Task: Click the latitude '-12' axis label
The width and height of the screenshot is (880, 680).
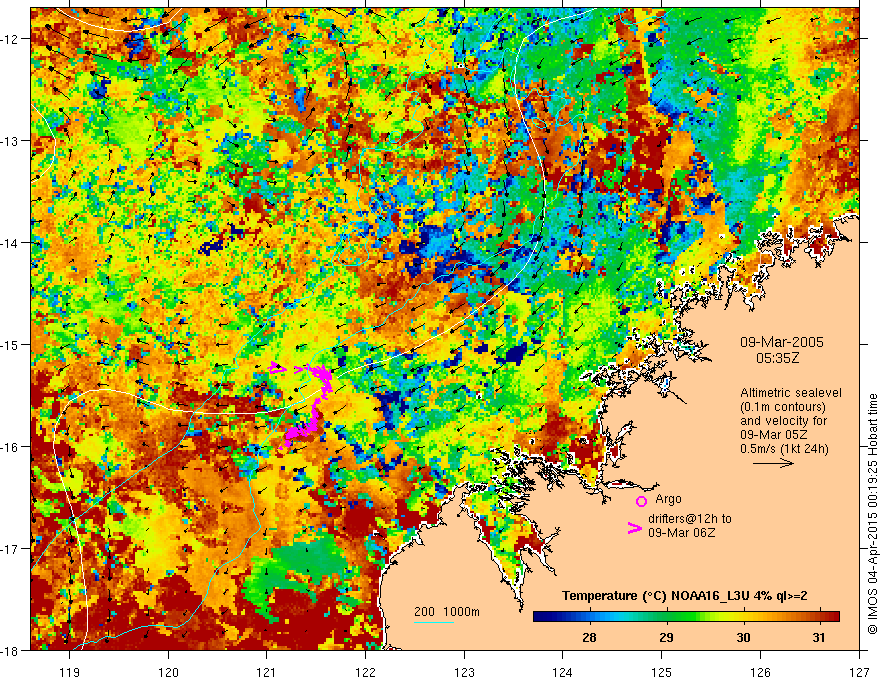Action: tap(10, 39)
